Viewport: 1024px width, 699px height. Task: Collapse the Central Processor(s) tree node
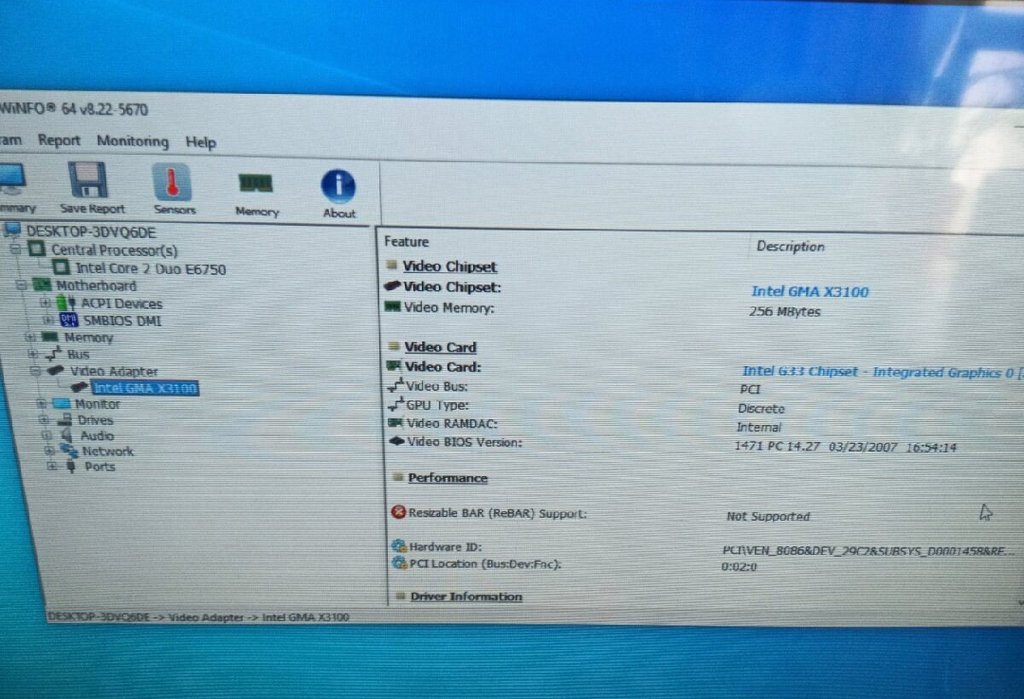tap(16, 249)
